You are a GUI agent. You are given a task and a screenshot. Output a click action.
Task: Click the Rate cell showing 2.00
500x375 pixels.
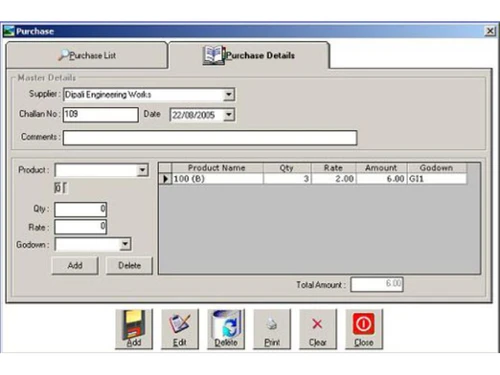tap(333, 179)
